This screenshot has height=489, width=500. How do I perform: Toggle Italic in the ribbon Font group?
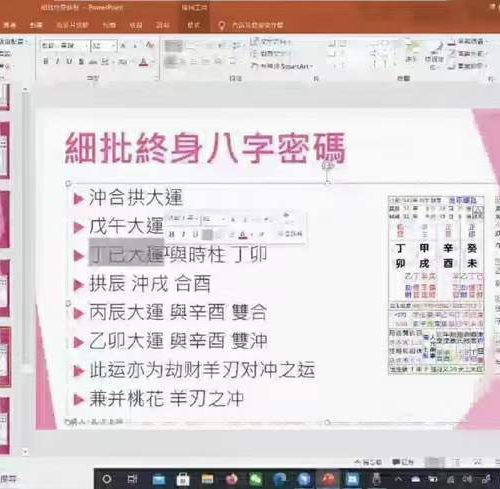point(57,61)
